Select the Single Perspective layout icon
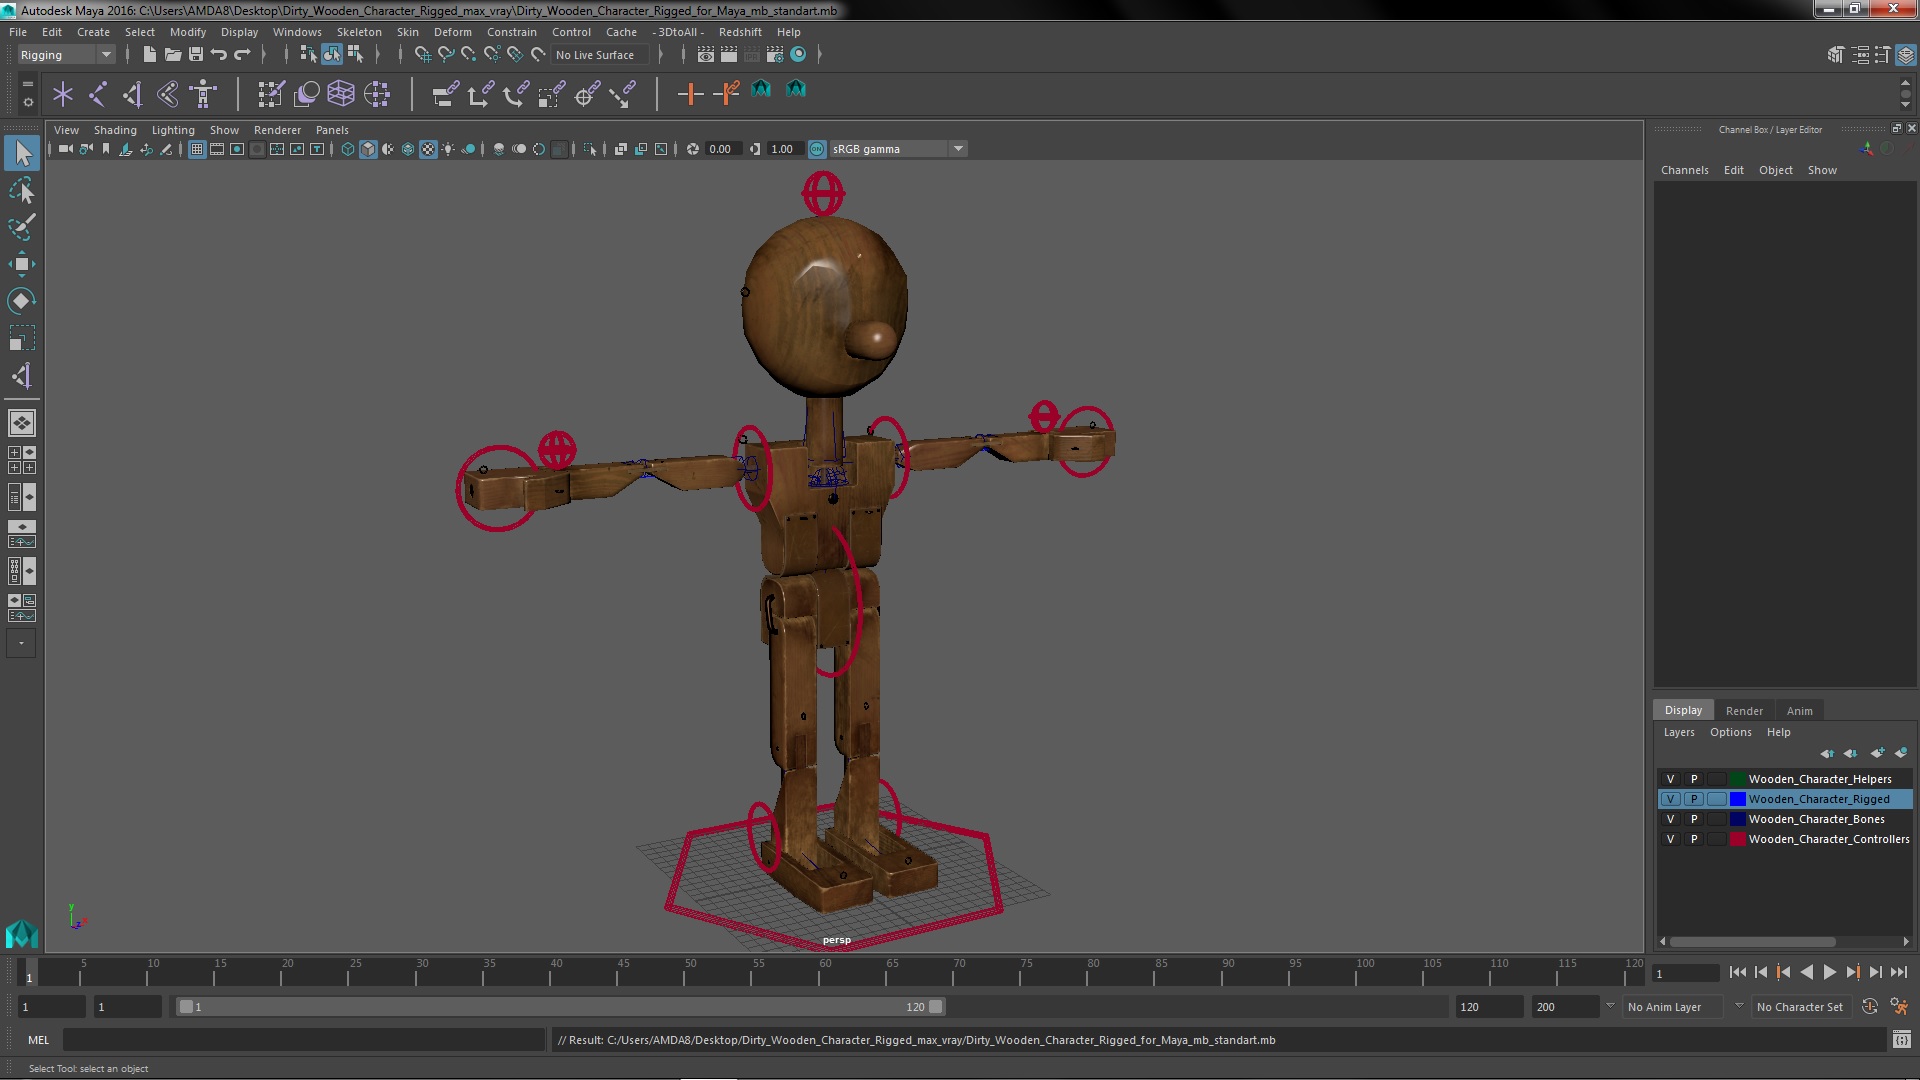The height and width of the screenshot is (1080, 1920). click(22, 423)
